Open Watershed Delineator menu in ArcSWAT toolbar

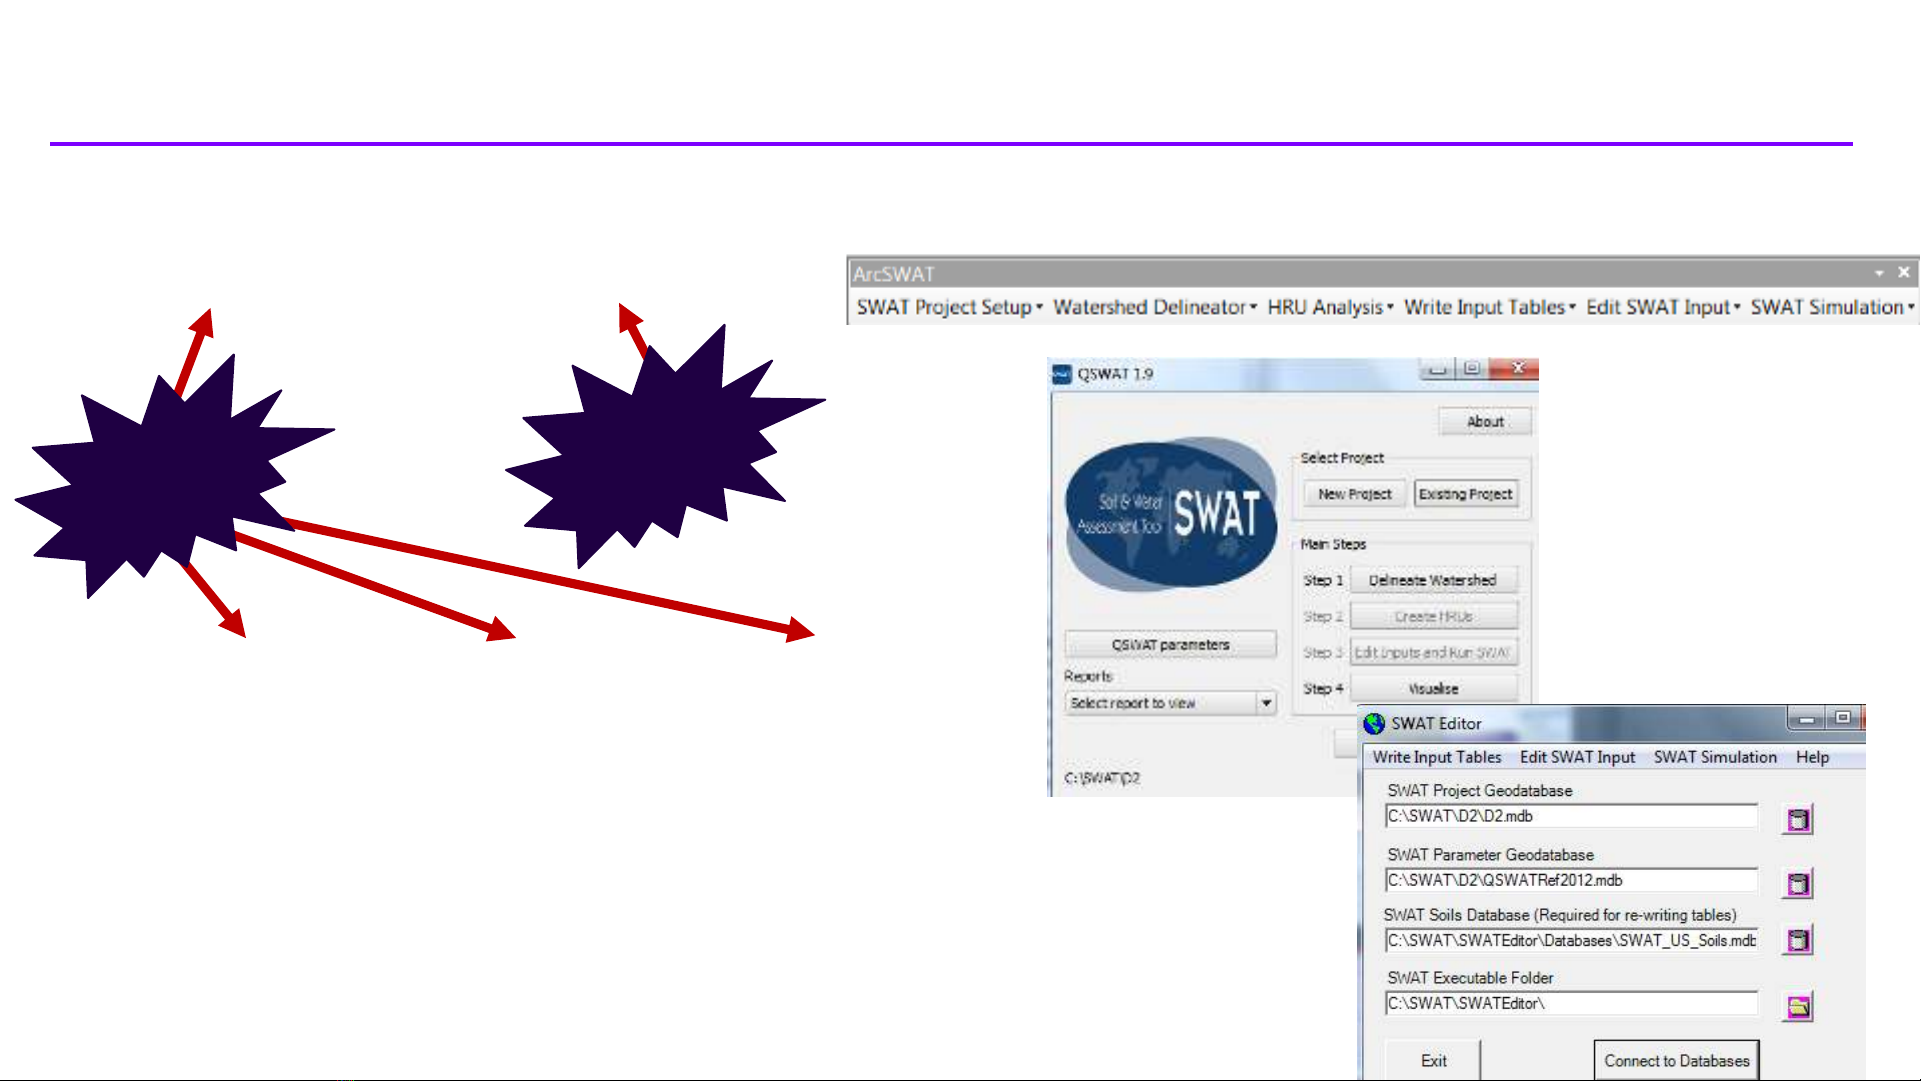point(1155,307)
